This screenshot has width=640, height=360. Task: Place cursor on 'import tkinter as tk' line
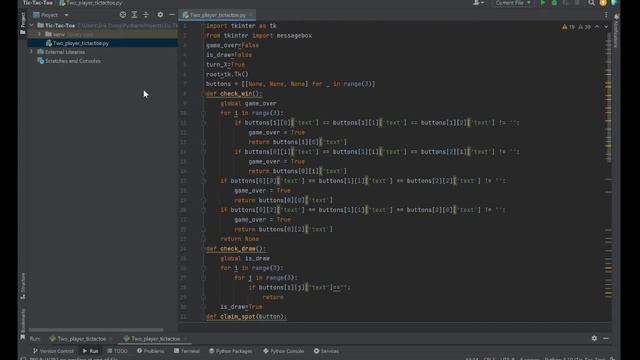click(x=241, y=26)
